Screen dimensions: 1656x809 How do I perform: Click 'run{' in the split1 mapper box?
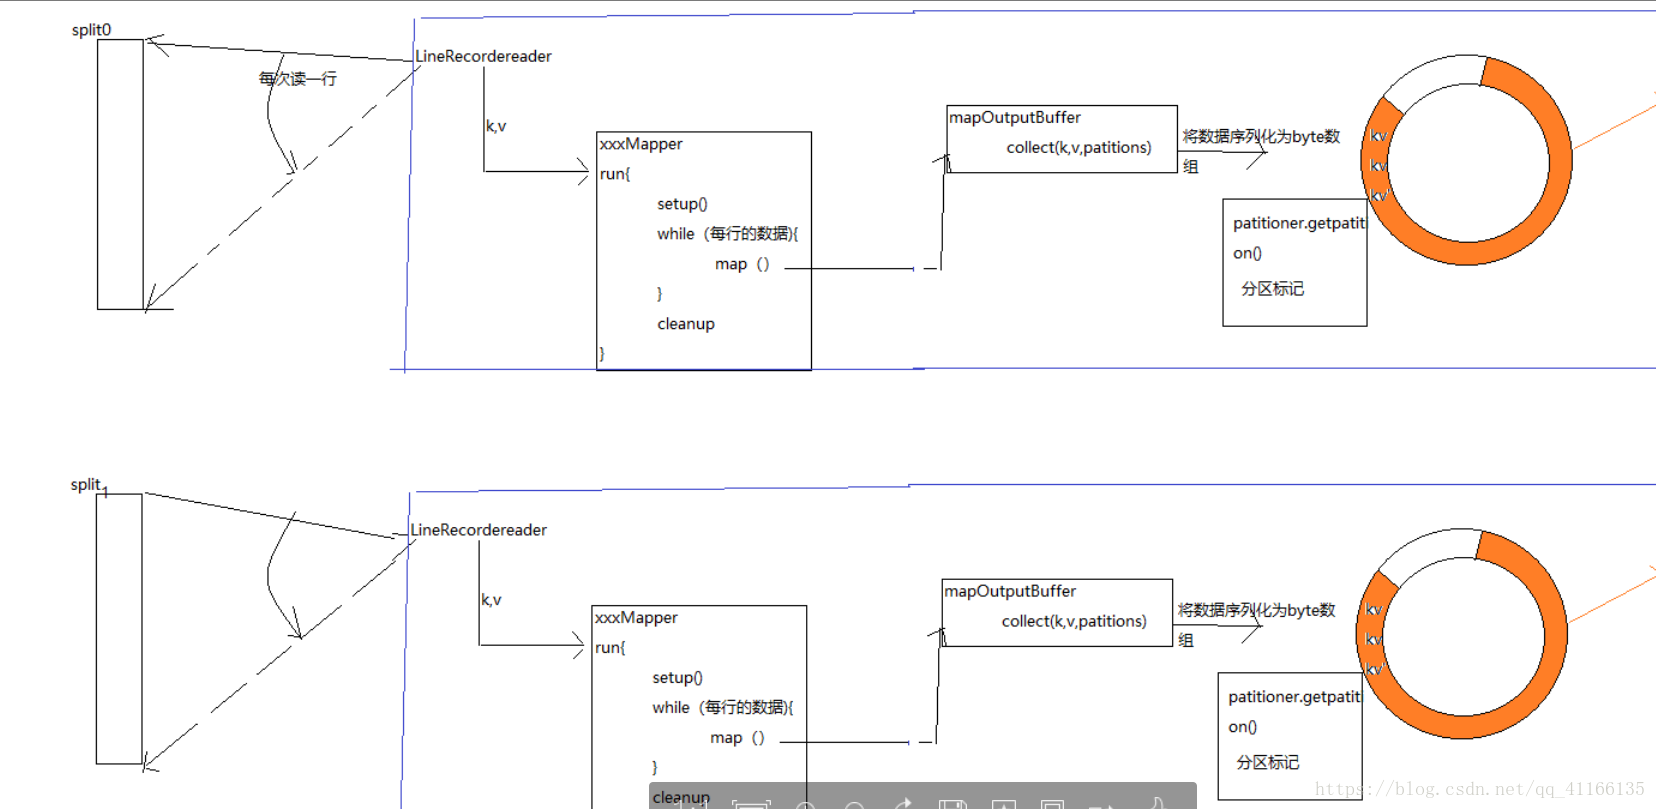[610, 648]
